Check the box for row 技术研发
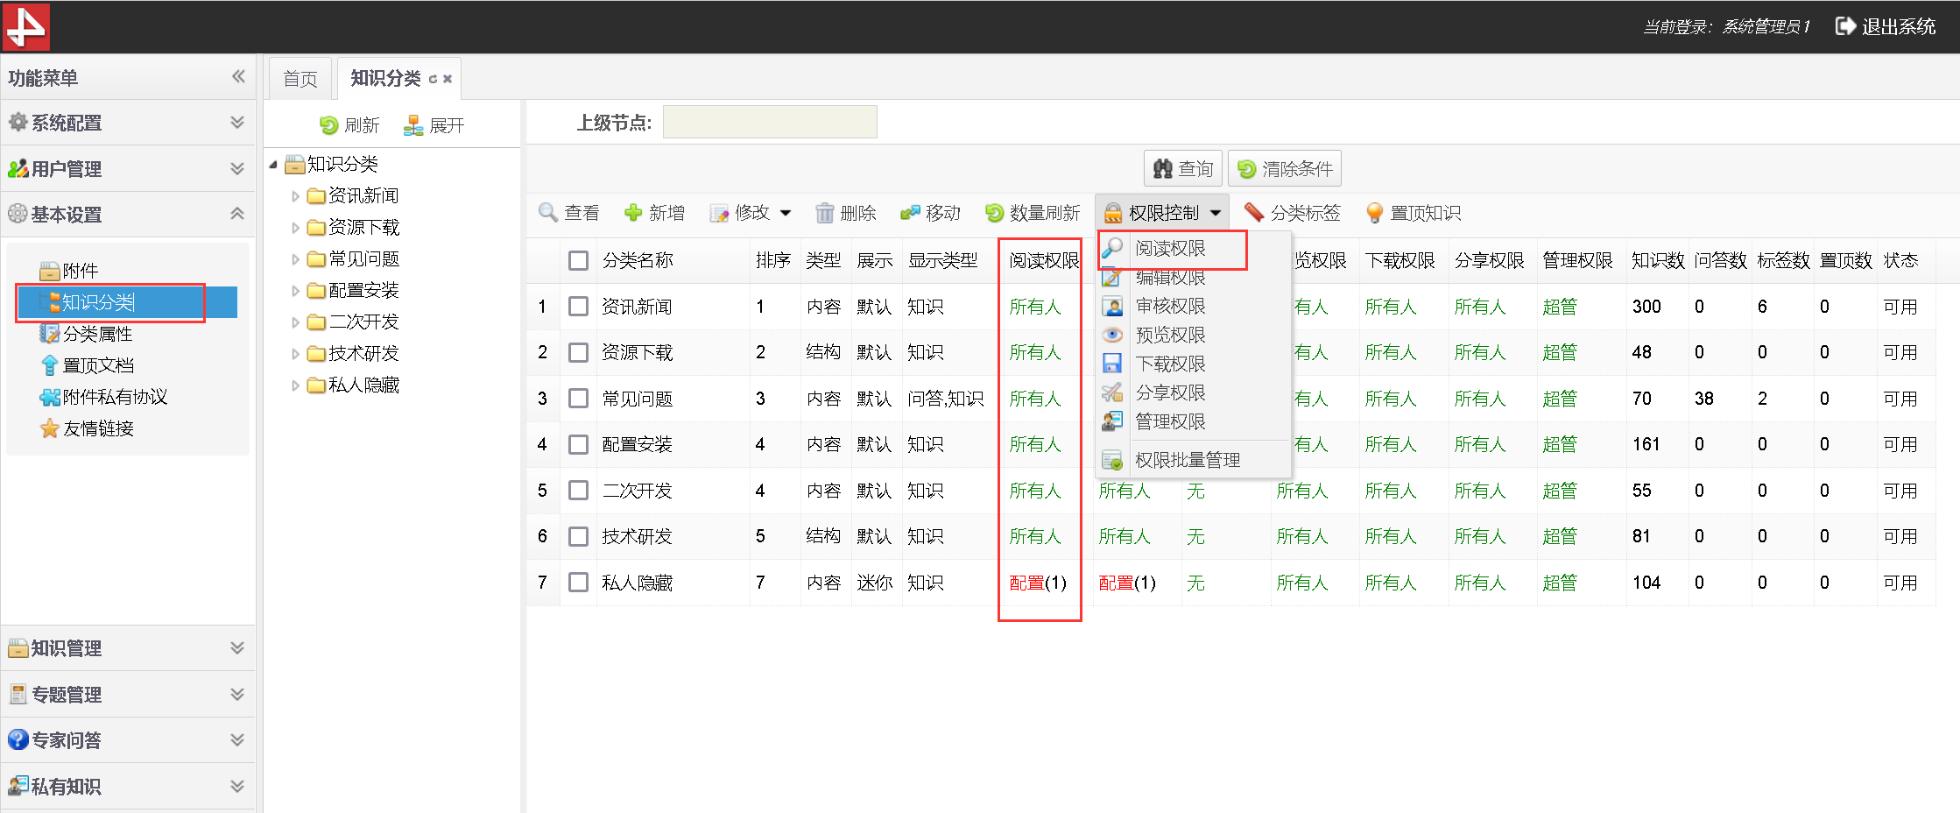1960x813 pixels. click(x=578, y=536)
